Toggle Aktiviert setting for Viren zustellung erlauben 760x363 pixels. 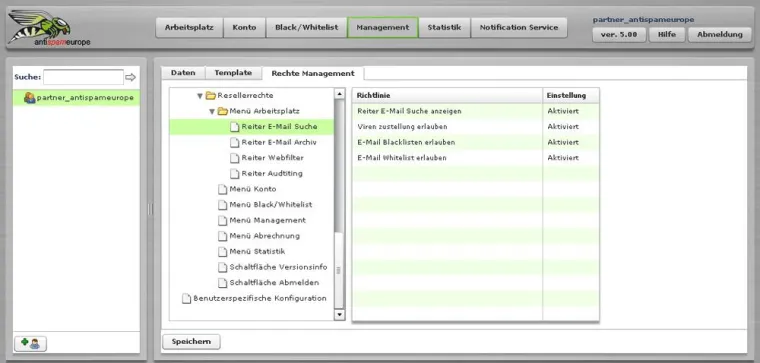(563, 126)
